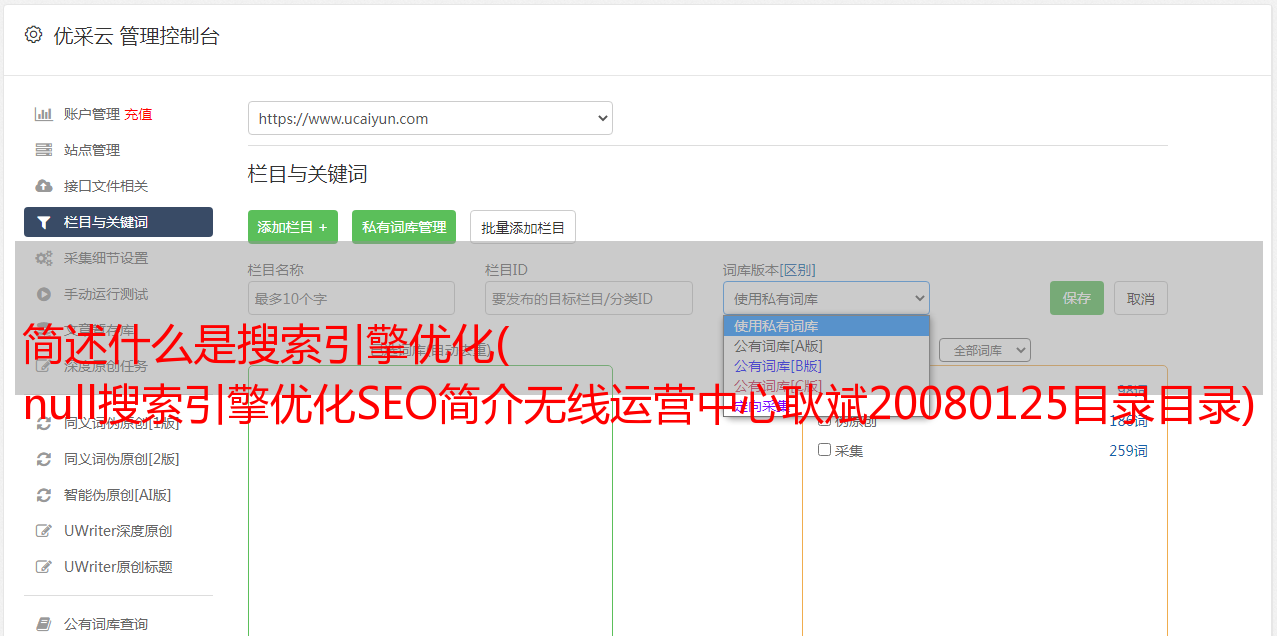Viewport: 1277px width, 636px height.
Task: Open 账户管理 in the sidebar
Action: 91,114
